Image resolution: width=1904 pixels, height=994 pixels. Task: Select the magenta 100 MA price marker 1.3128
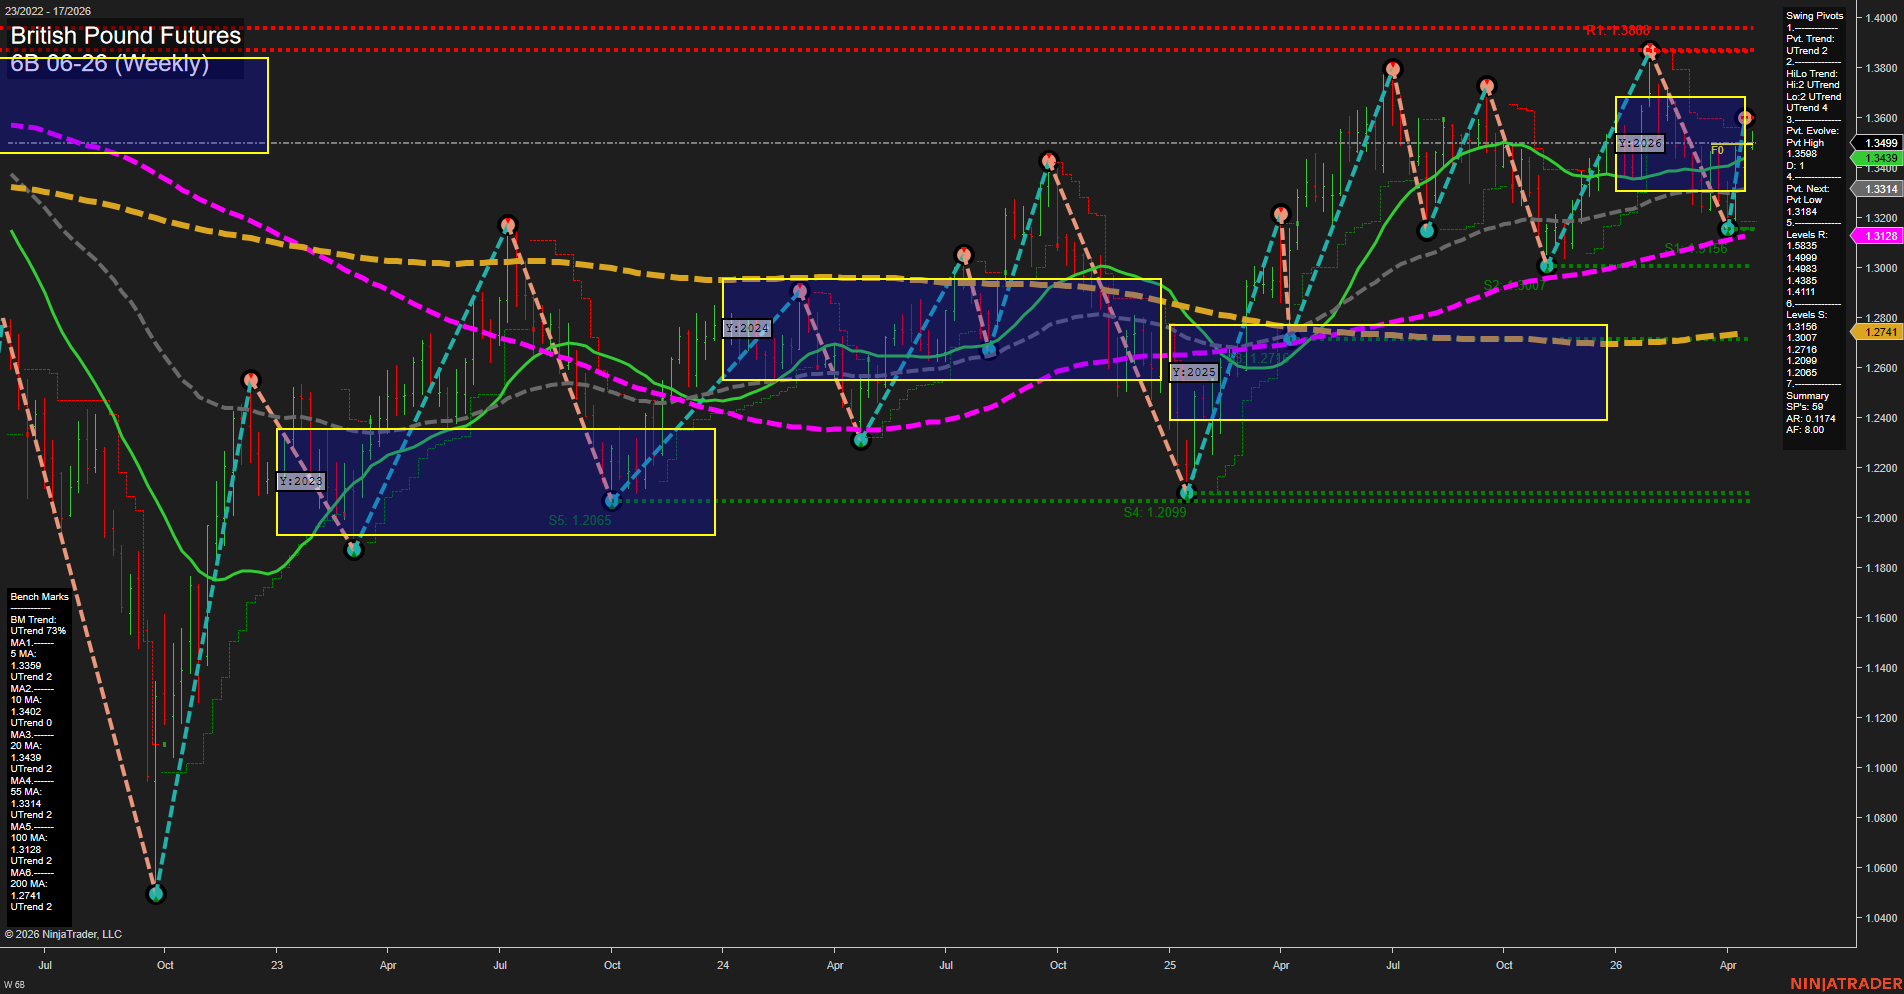pos(1878,235)
